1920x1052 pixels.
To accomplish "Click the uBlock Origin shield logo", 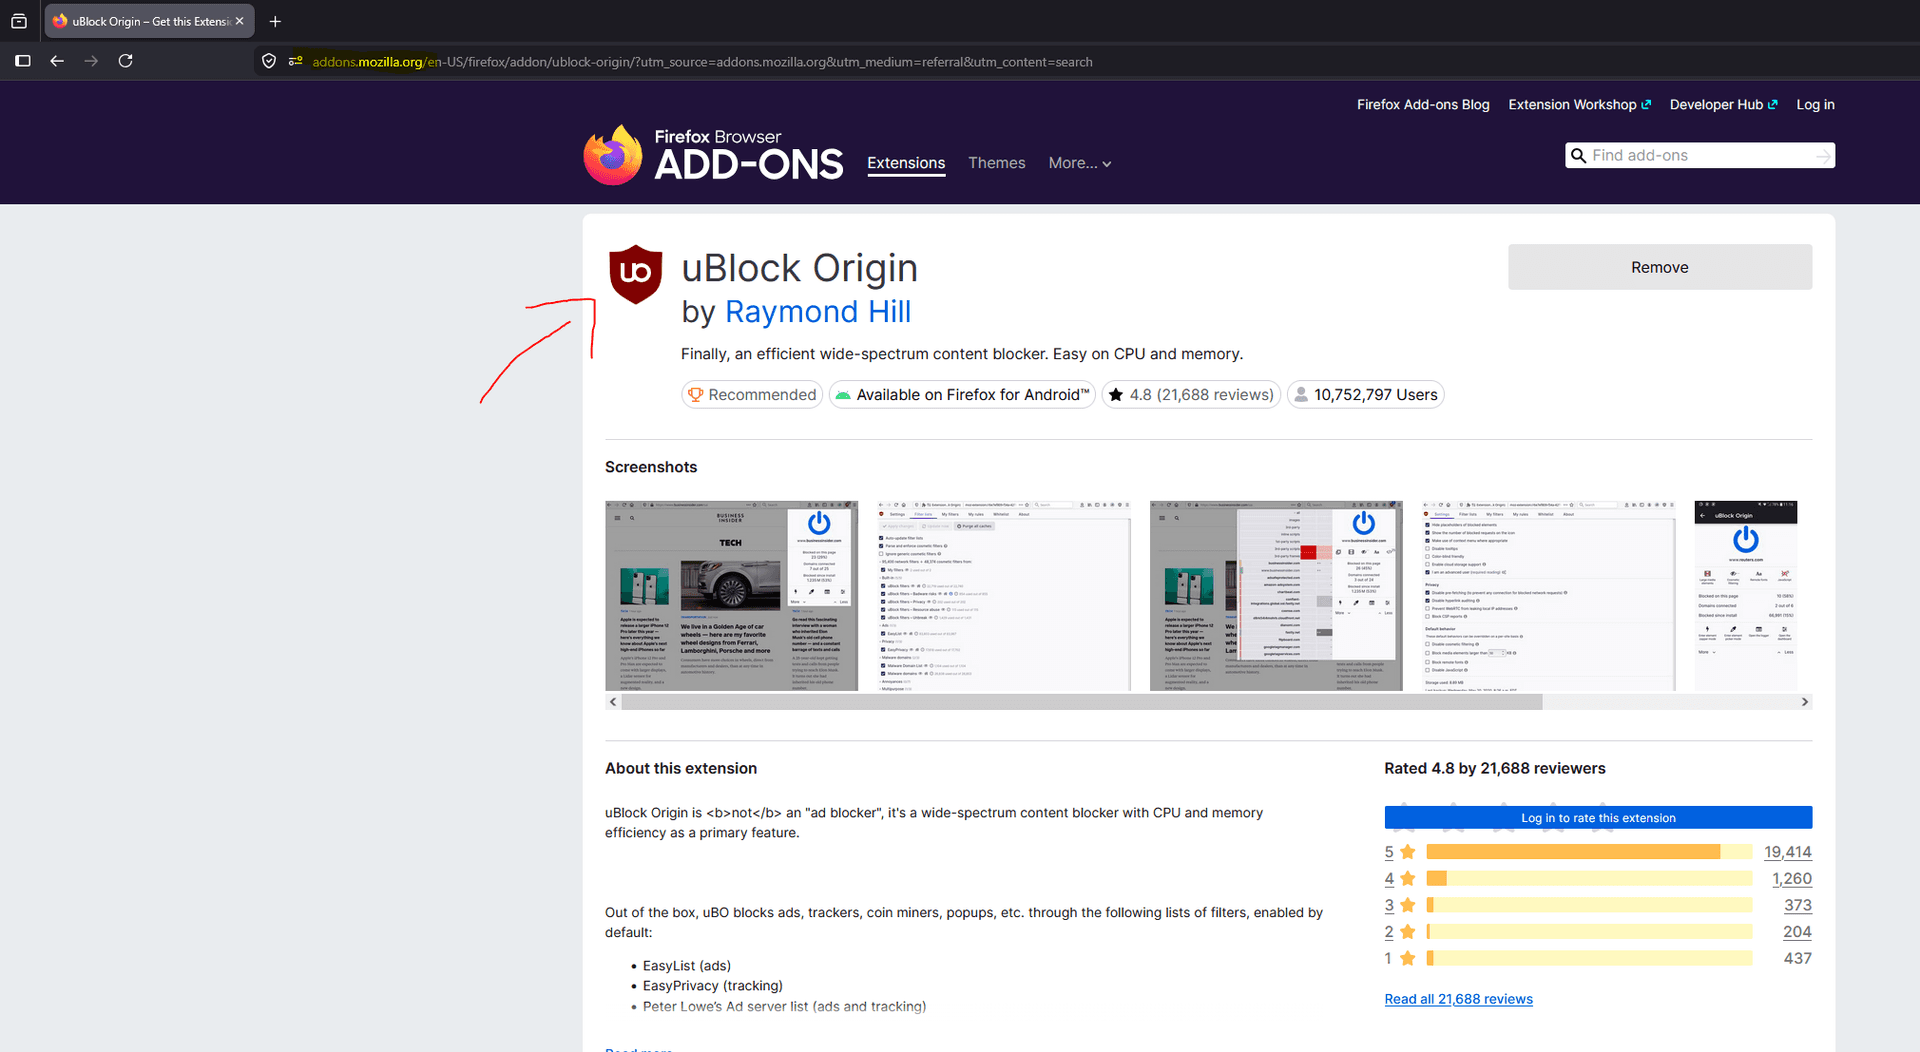I will click(x=636, y=273).
